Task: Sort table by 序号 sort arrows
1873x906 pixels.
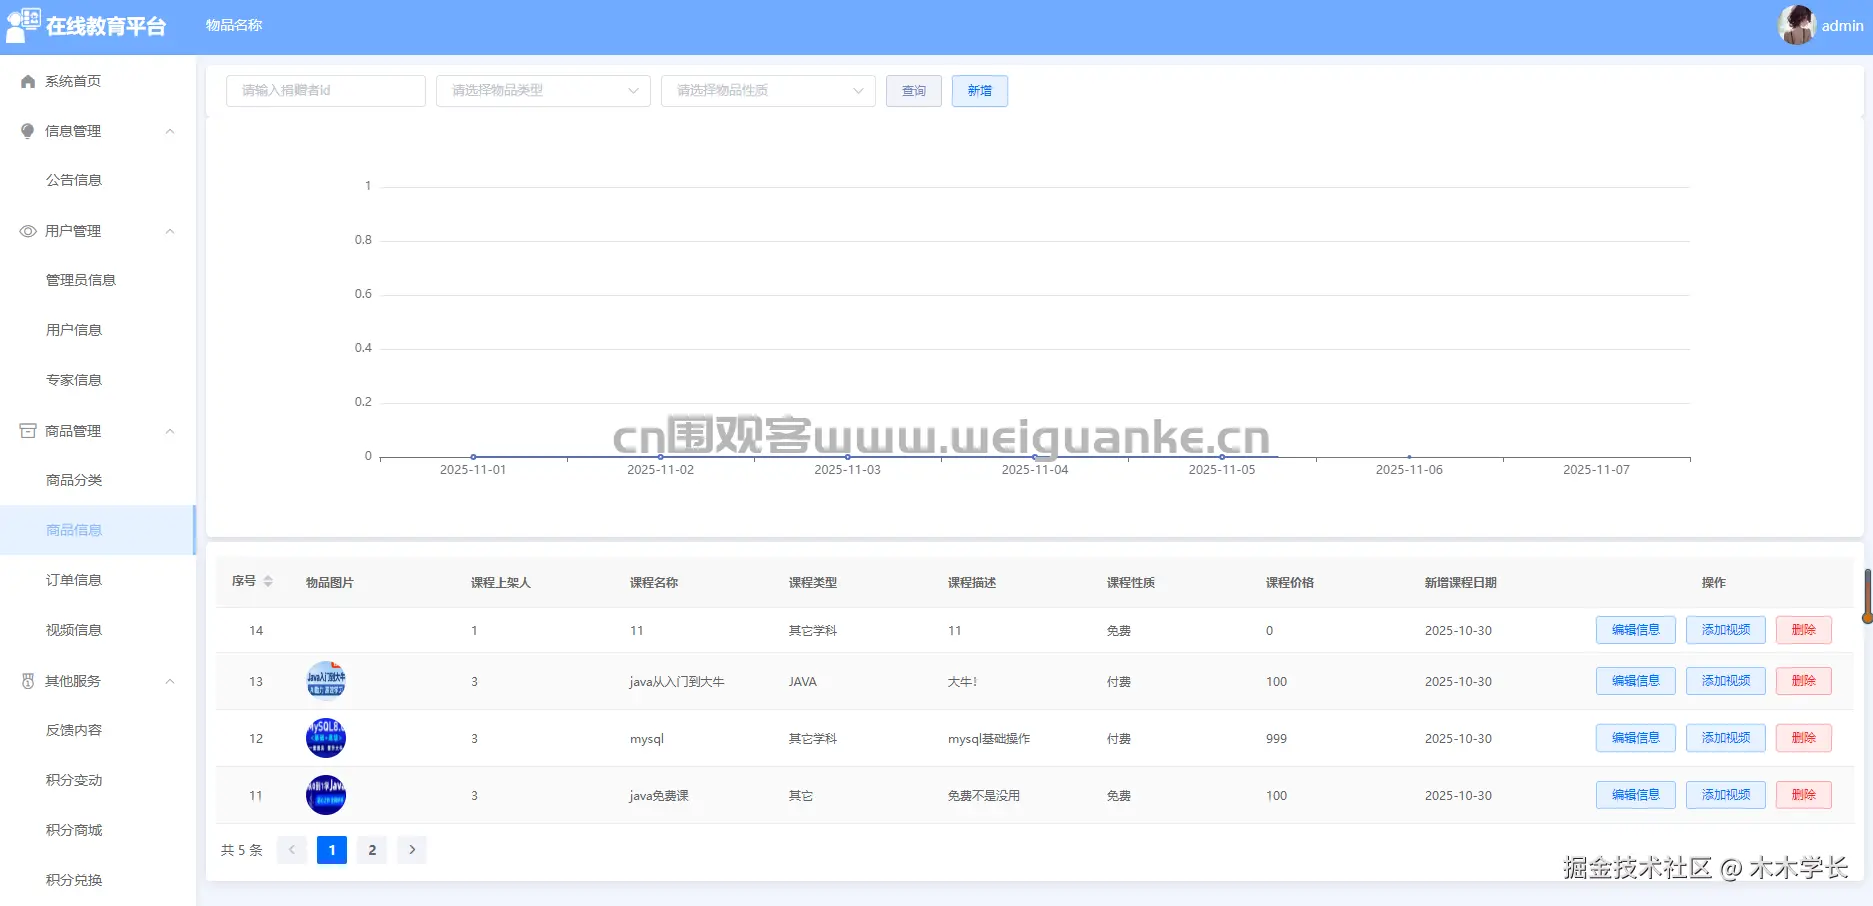Action: pos(268,581)
